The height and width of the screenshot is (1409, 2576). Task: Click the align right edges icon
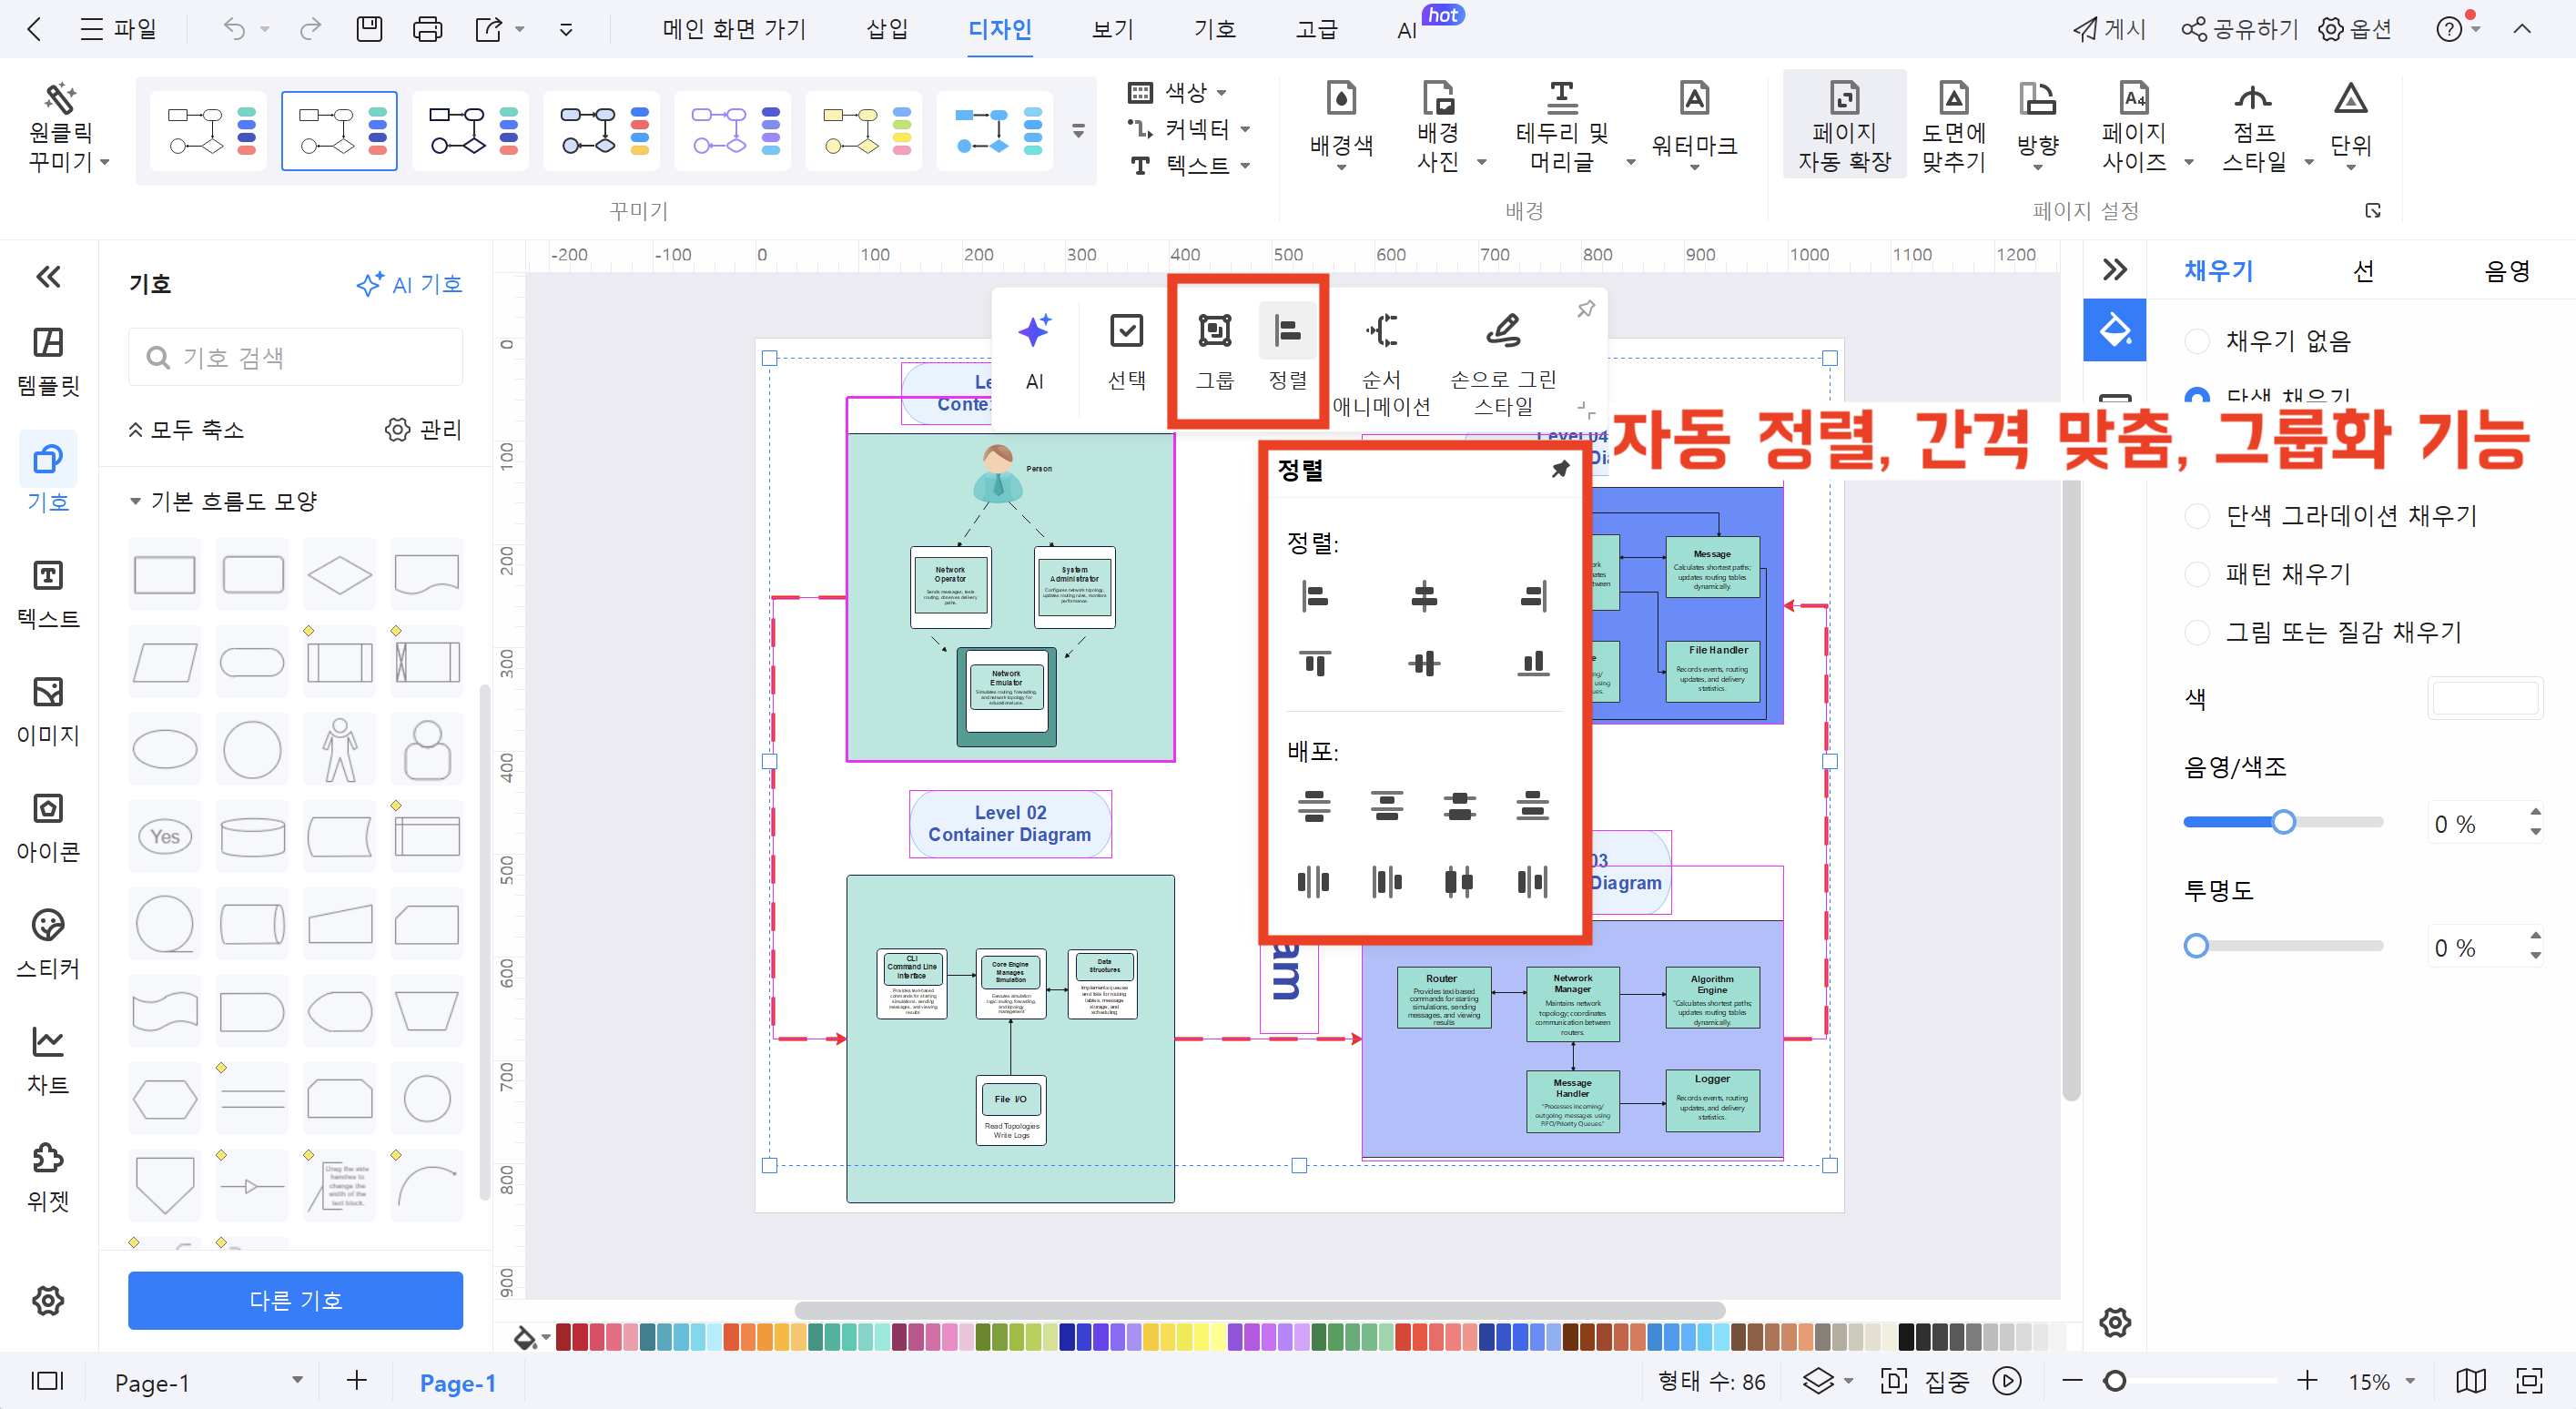(x=1532, y=597)
